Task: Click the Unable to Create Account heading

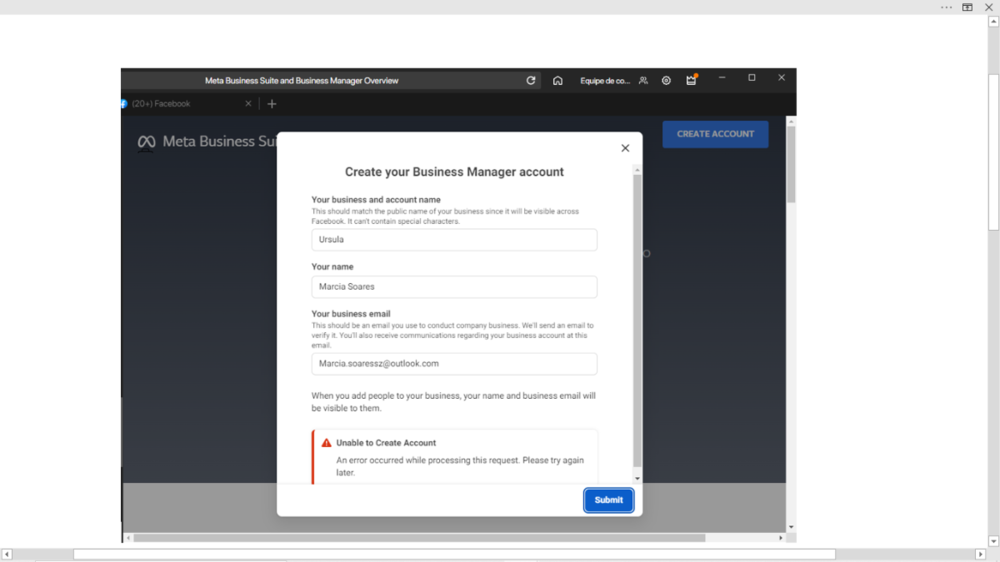Action: tap(386, 443)
